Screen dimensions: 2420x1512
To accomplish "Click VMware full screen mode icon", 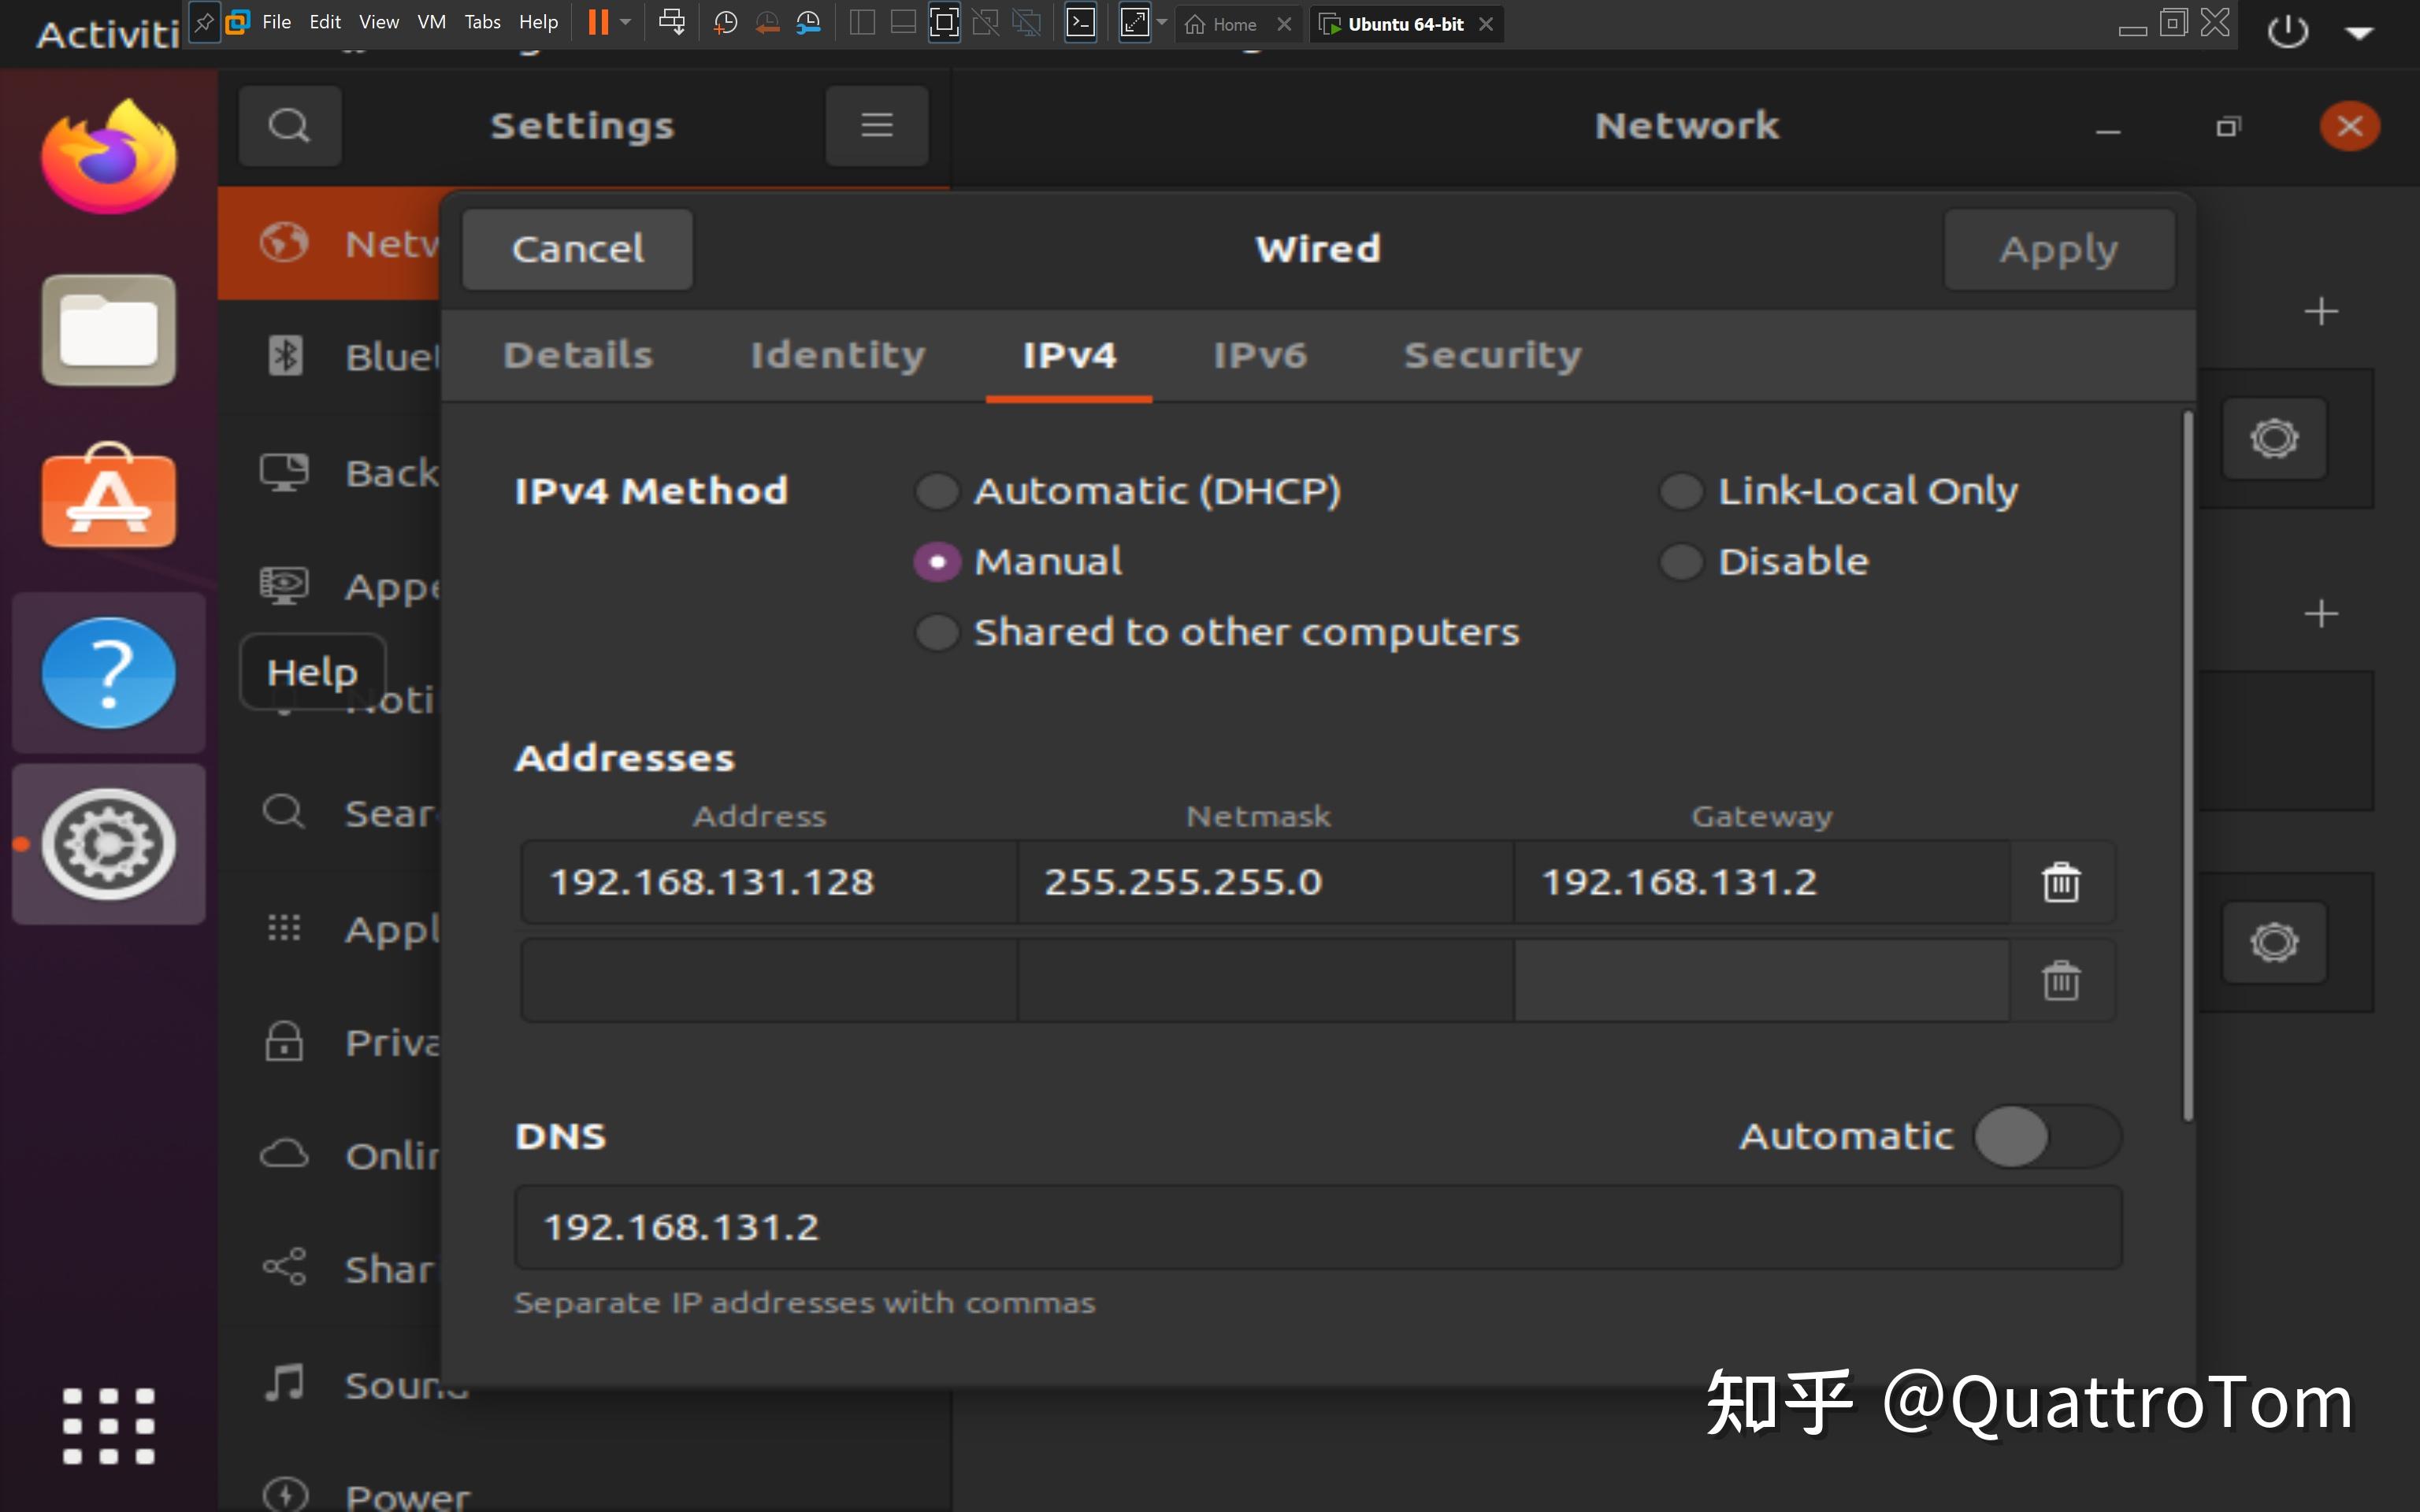I will [943, 22].
